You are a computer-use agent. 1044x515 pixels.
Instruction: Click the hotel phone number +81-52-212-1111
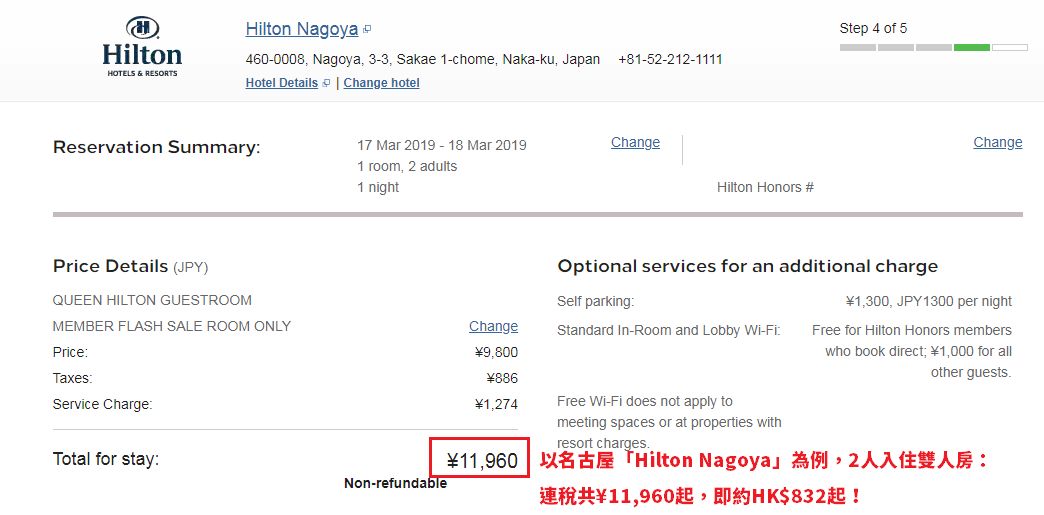click(670, 59)
